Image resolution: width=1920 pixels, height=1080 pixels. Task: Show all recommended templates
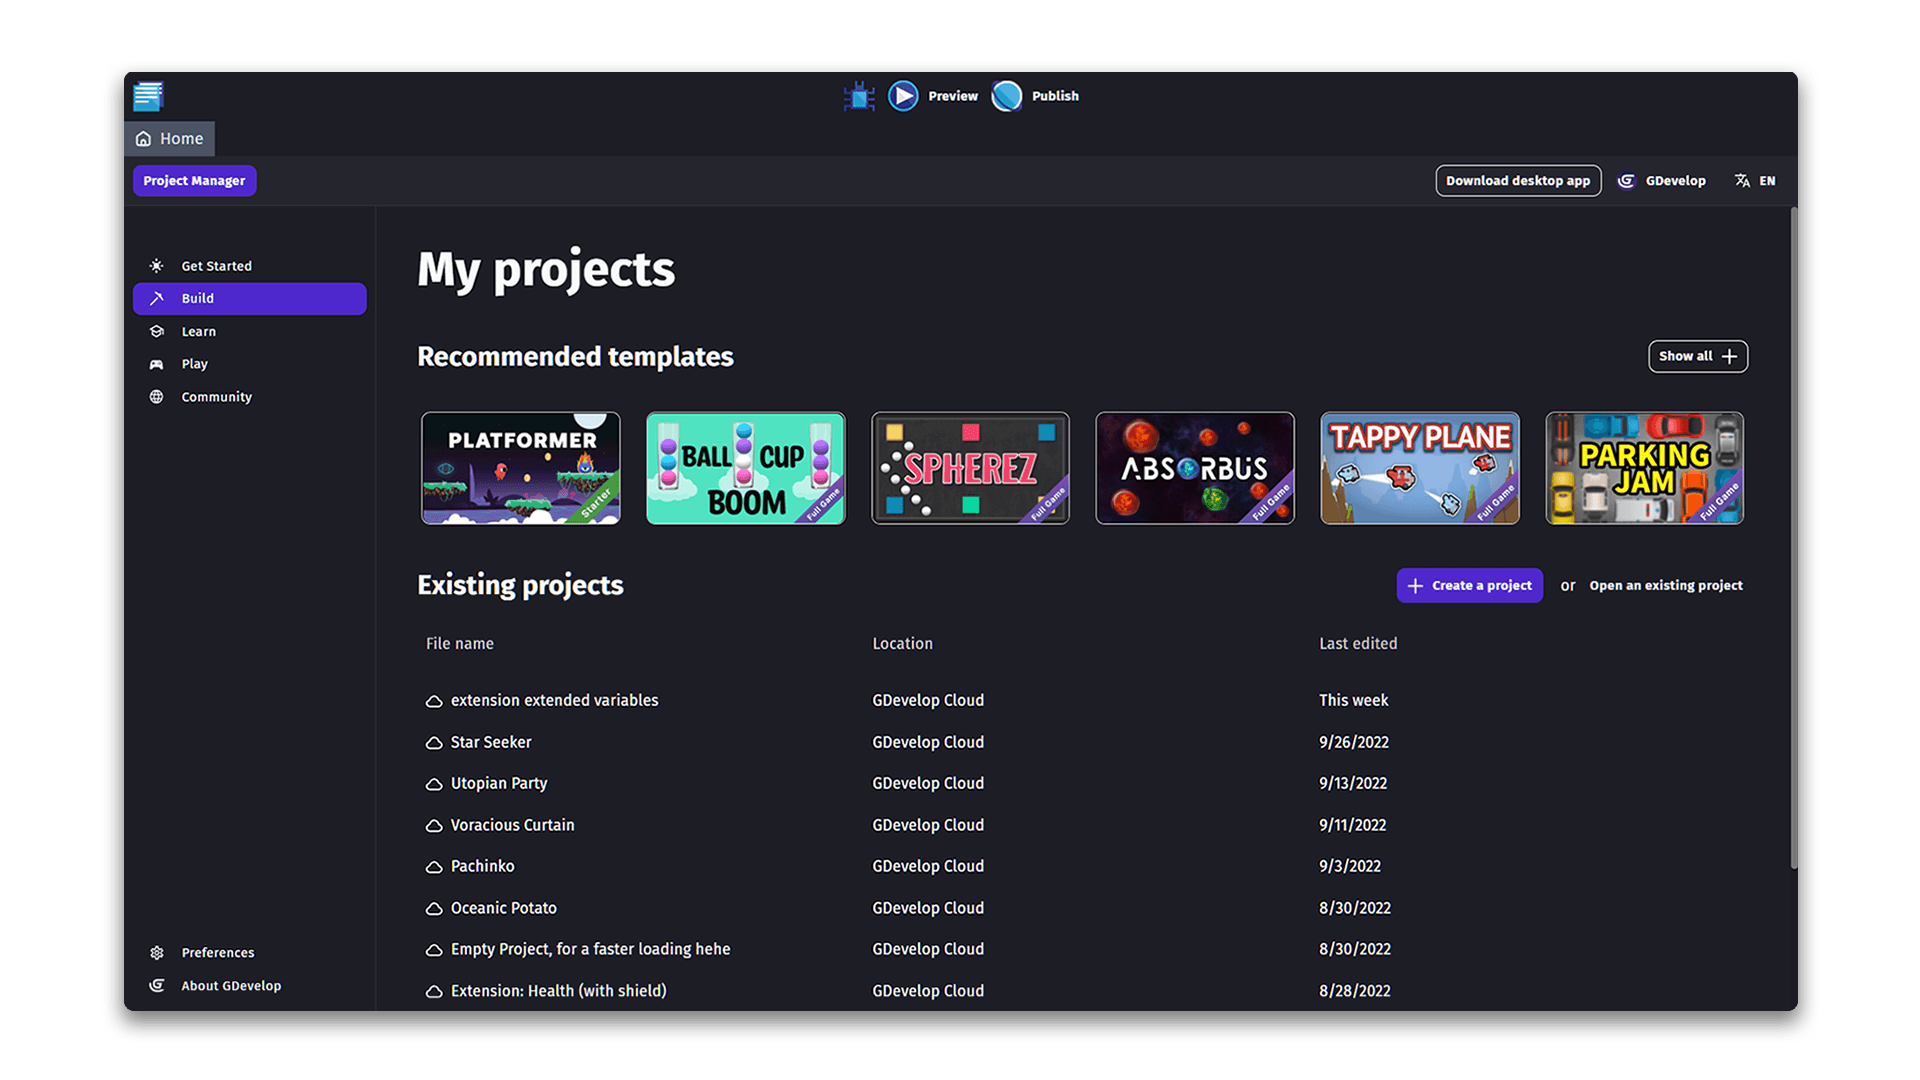click(x=1697, y=356)
